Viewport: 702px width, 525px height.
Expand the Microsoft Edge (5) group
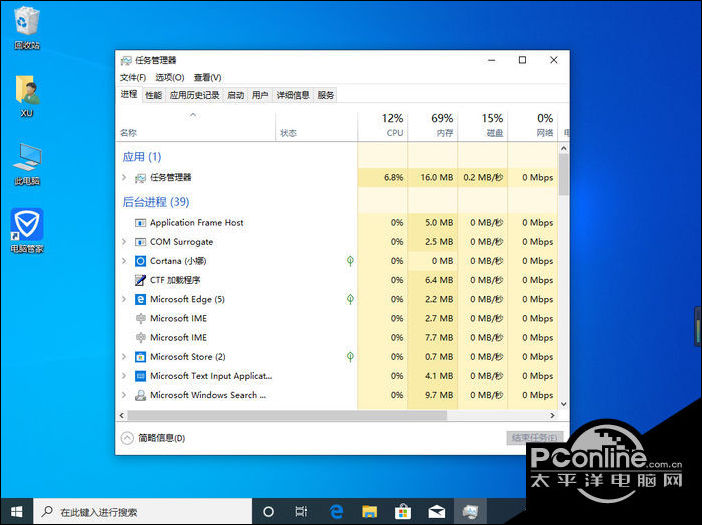tap(124, 299)
